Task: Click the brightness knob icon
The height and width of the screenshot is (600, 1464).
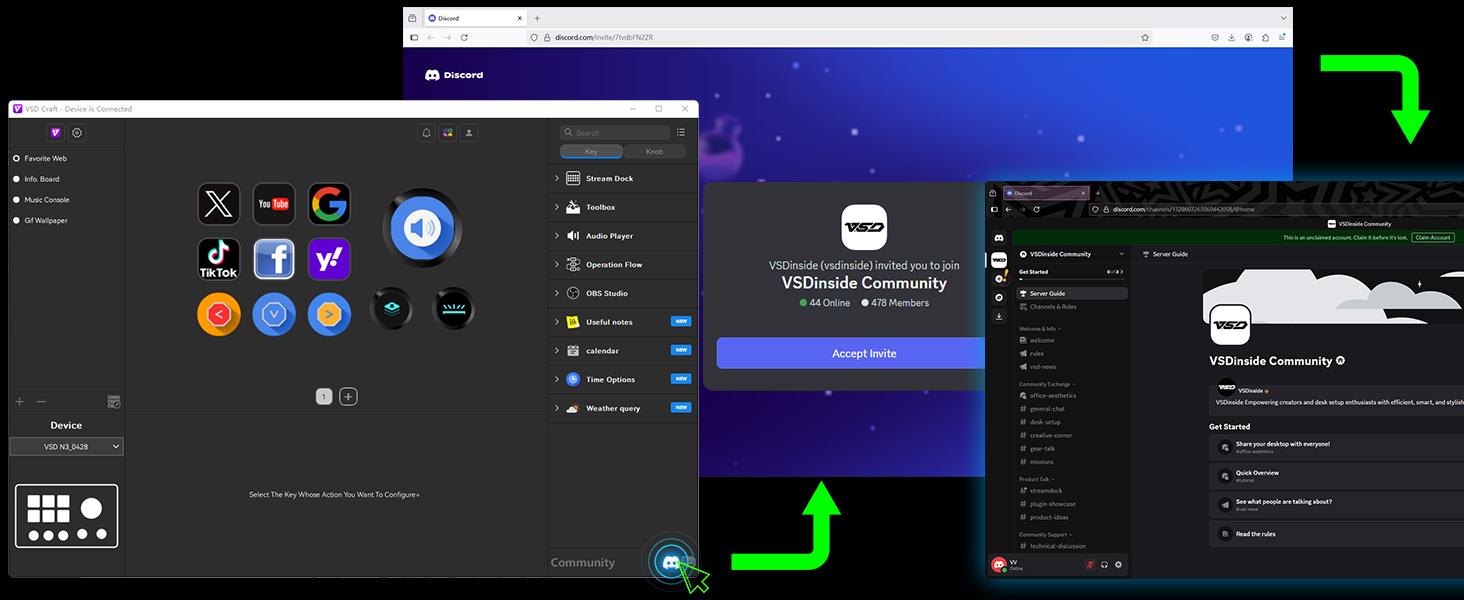Action: coord(454,309)
